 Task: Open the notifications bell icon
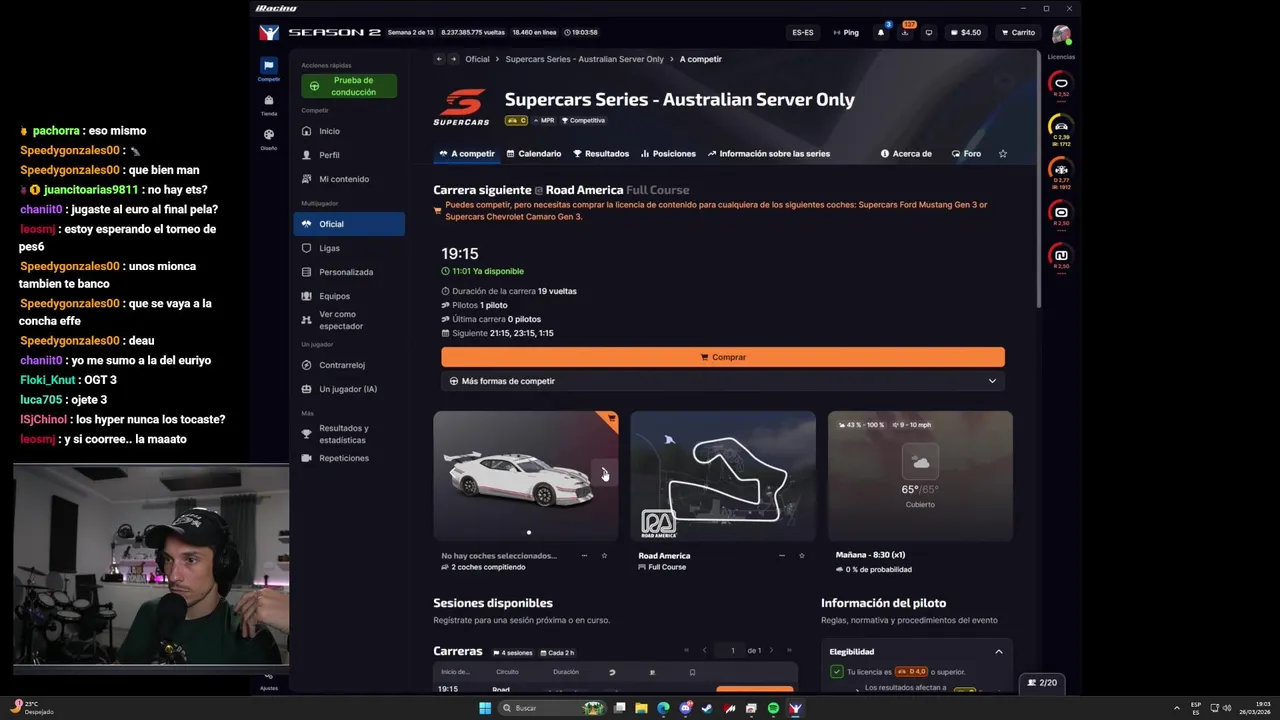881,32
